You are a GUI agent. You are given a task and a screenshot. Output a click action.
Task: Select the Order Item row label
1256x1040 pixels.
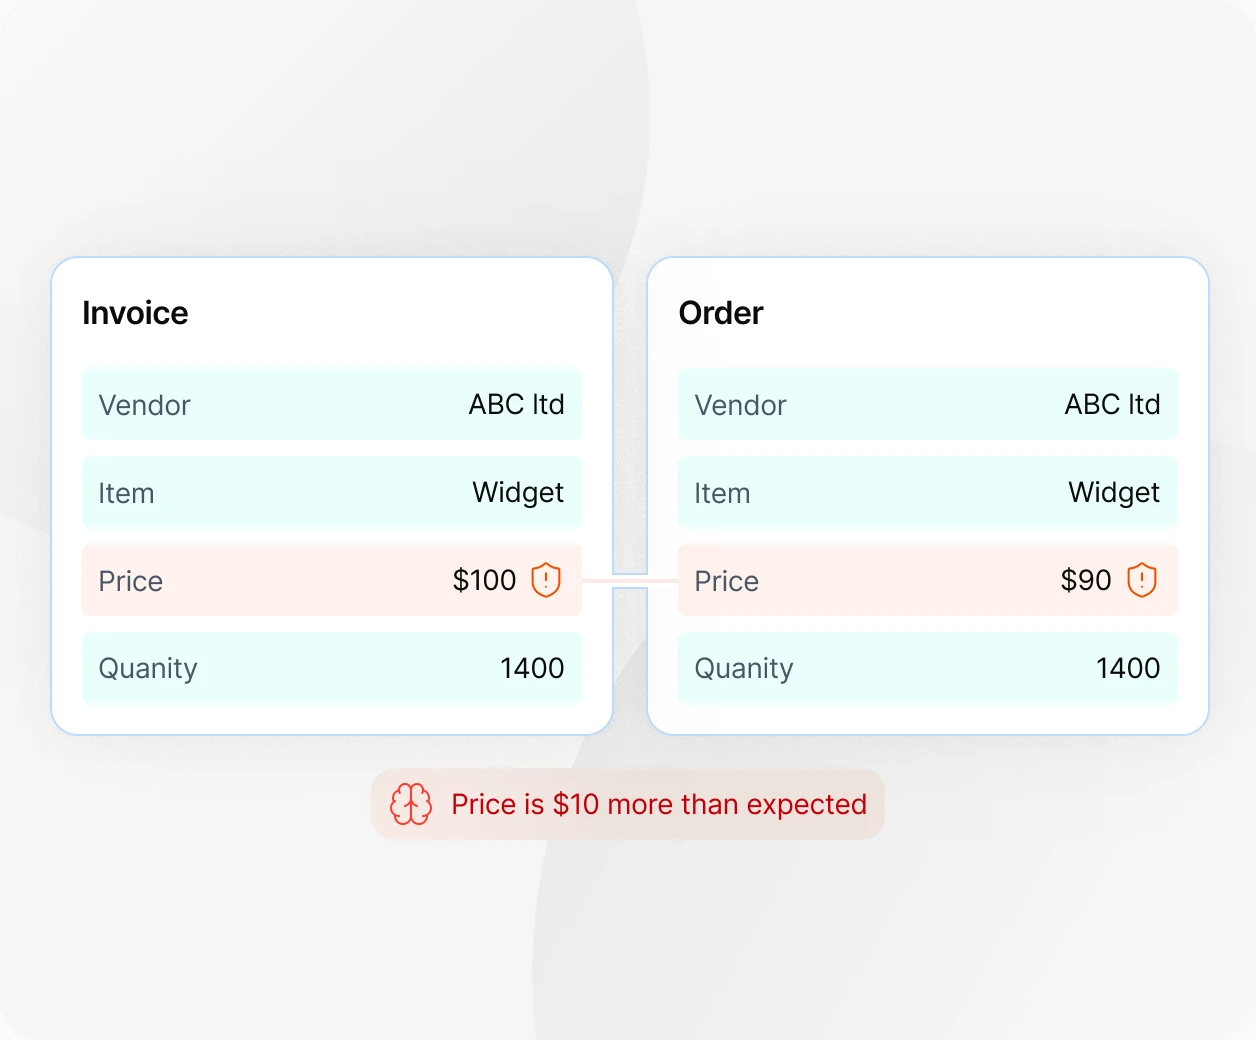pos(722,493)
